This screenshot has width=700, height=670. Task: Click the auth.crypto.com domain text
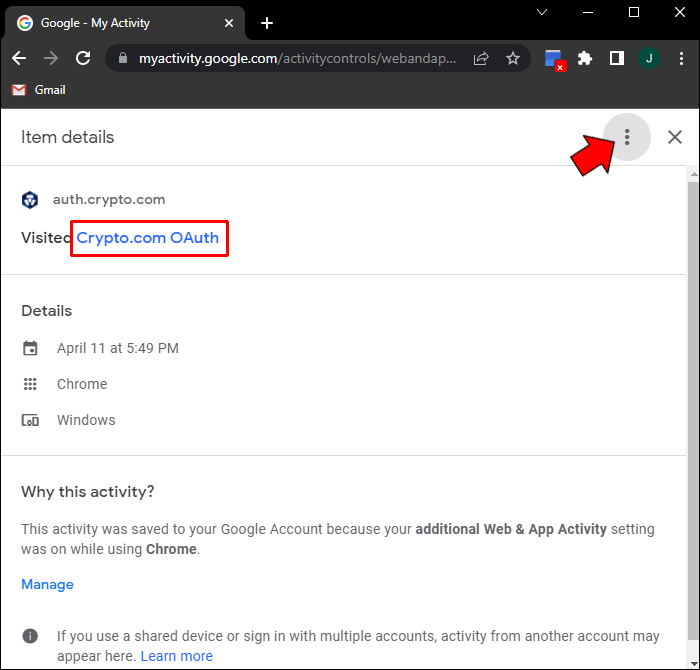[x=109, y=199]
